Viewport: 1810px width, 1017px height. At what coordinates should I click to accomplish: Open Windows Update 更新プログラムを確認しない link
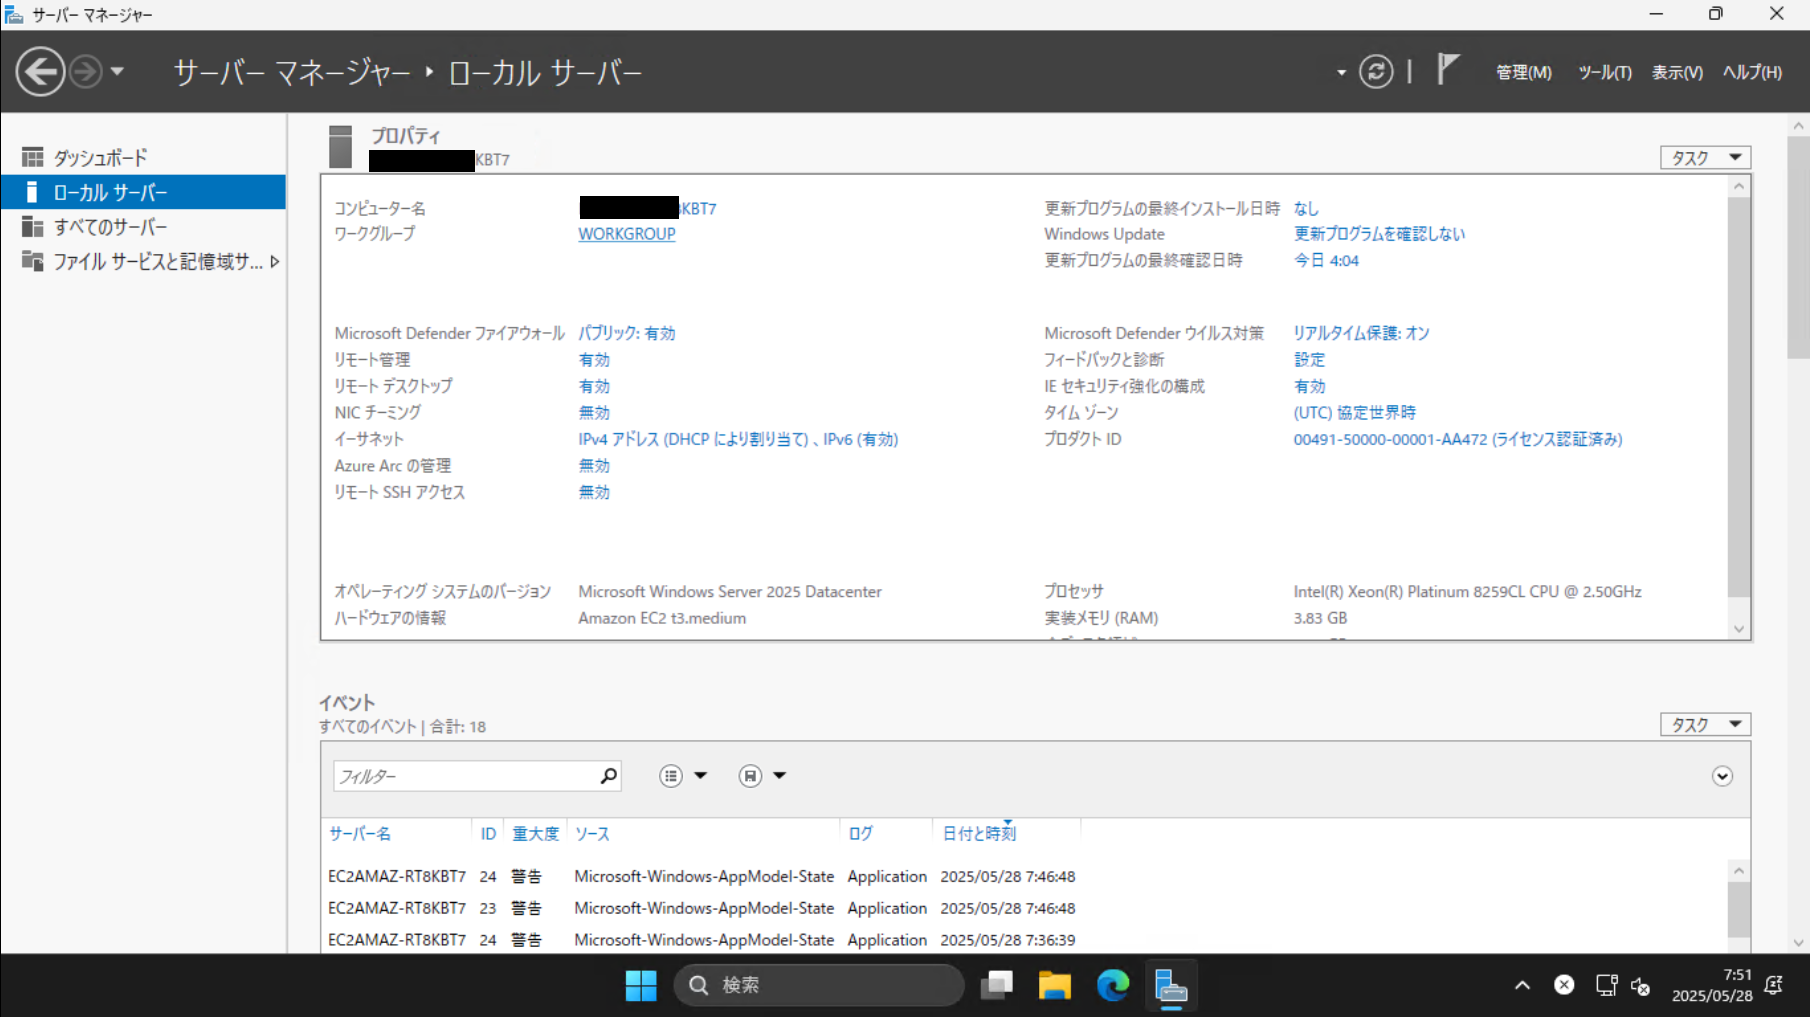pyautogui.click(x=1379, y=234)
